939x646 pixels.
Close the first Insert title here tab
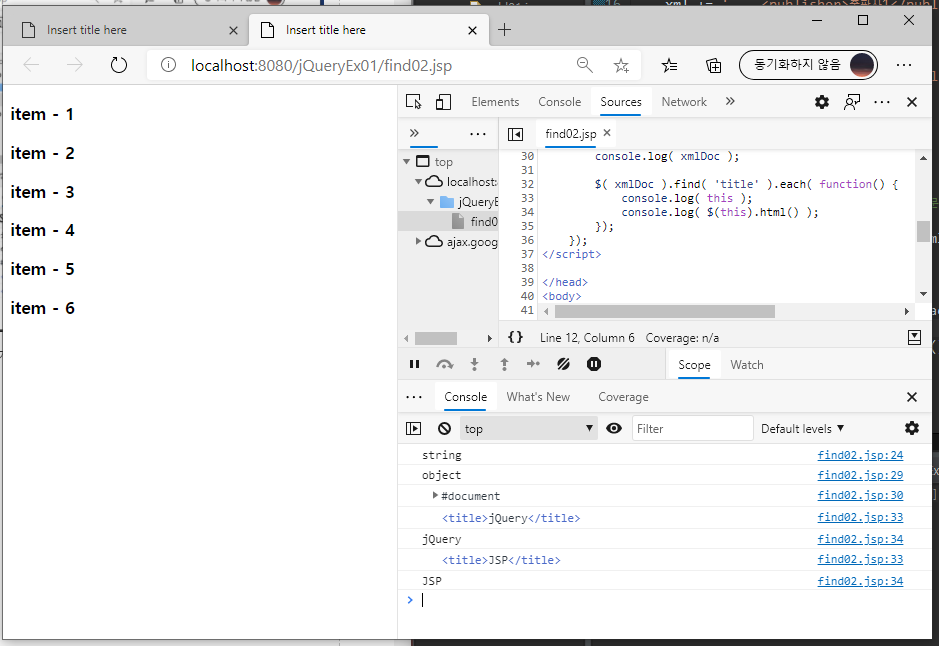coord(234,30)
